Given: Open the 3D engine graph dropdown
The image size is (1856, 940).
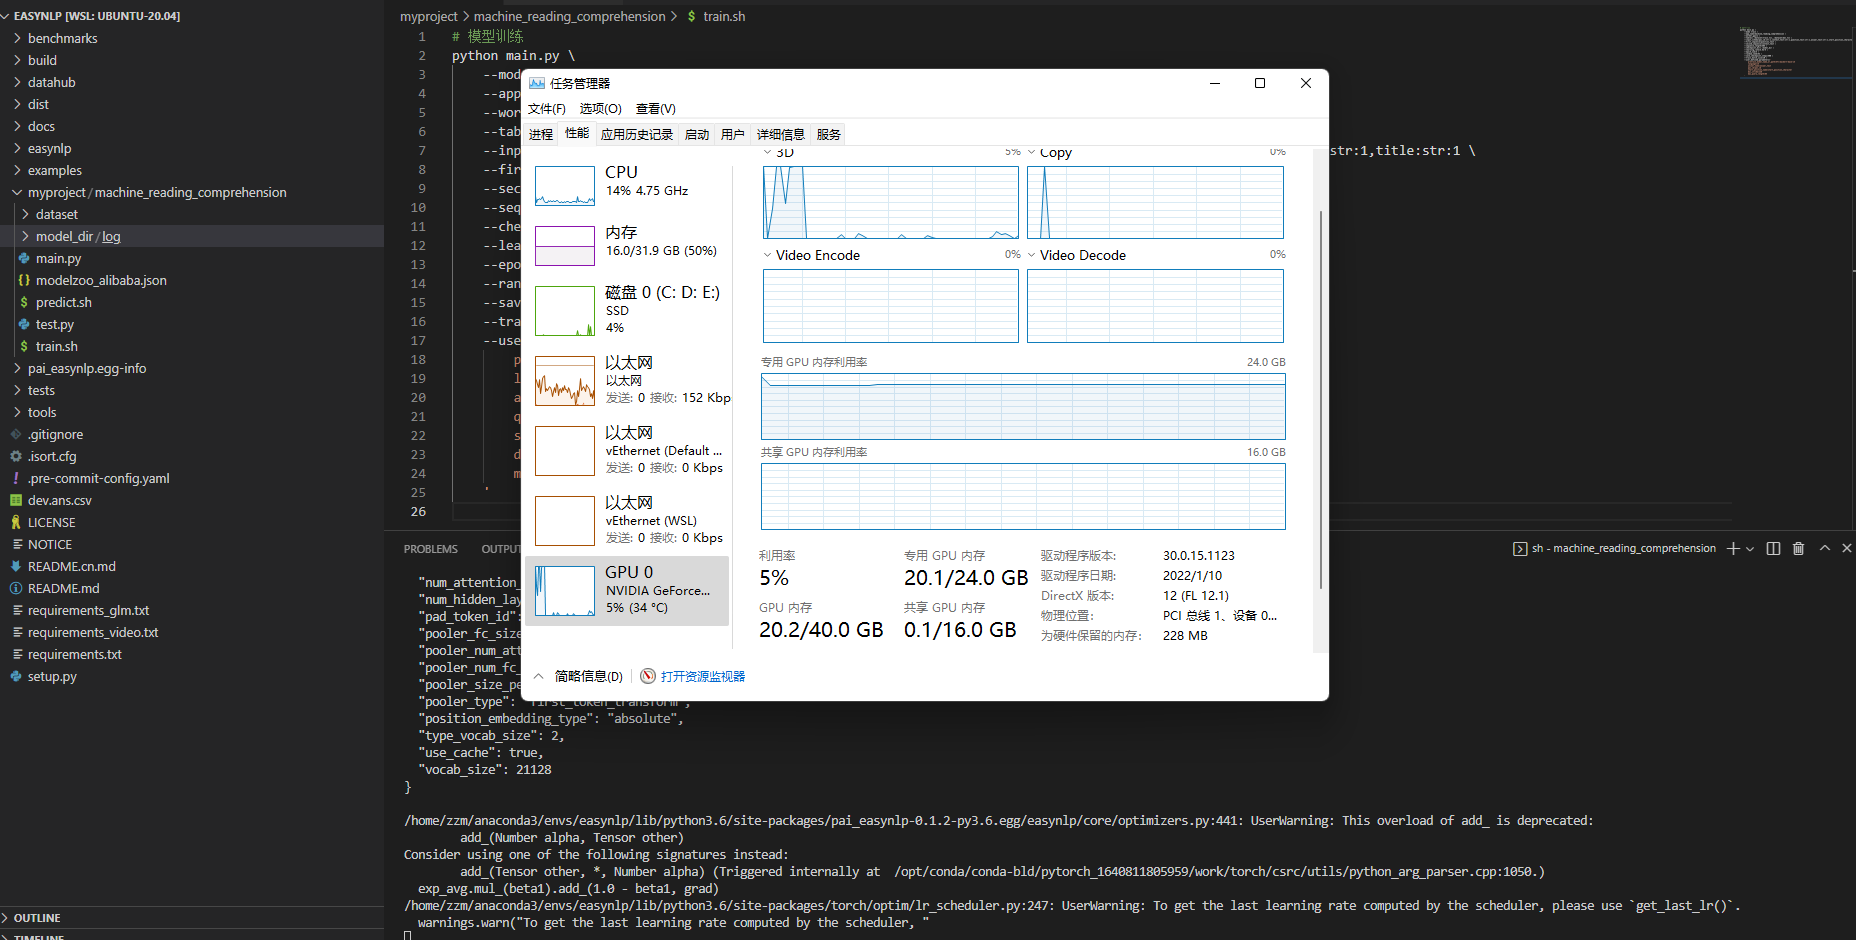Looking at the screenshot, I should coord(768,152).
